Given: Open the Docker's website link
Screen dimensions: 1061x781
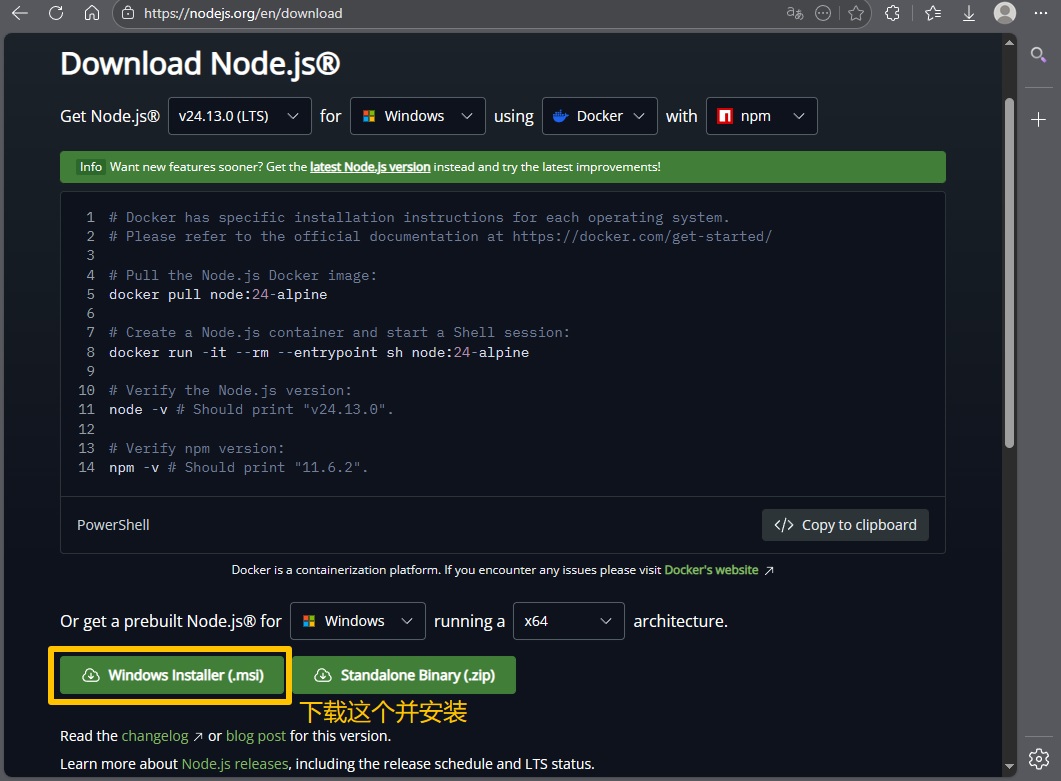Looking at the screenshot, I should click(x=711, y=570).
